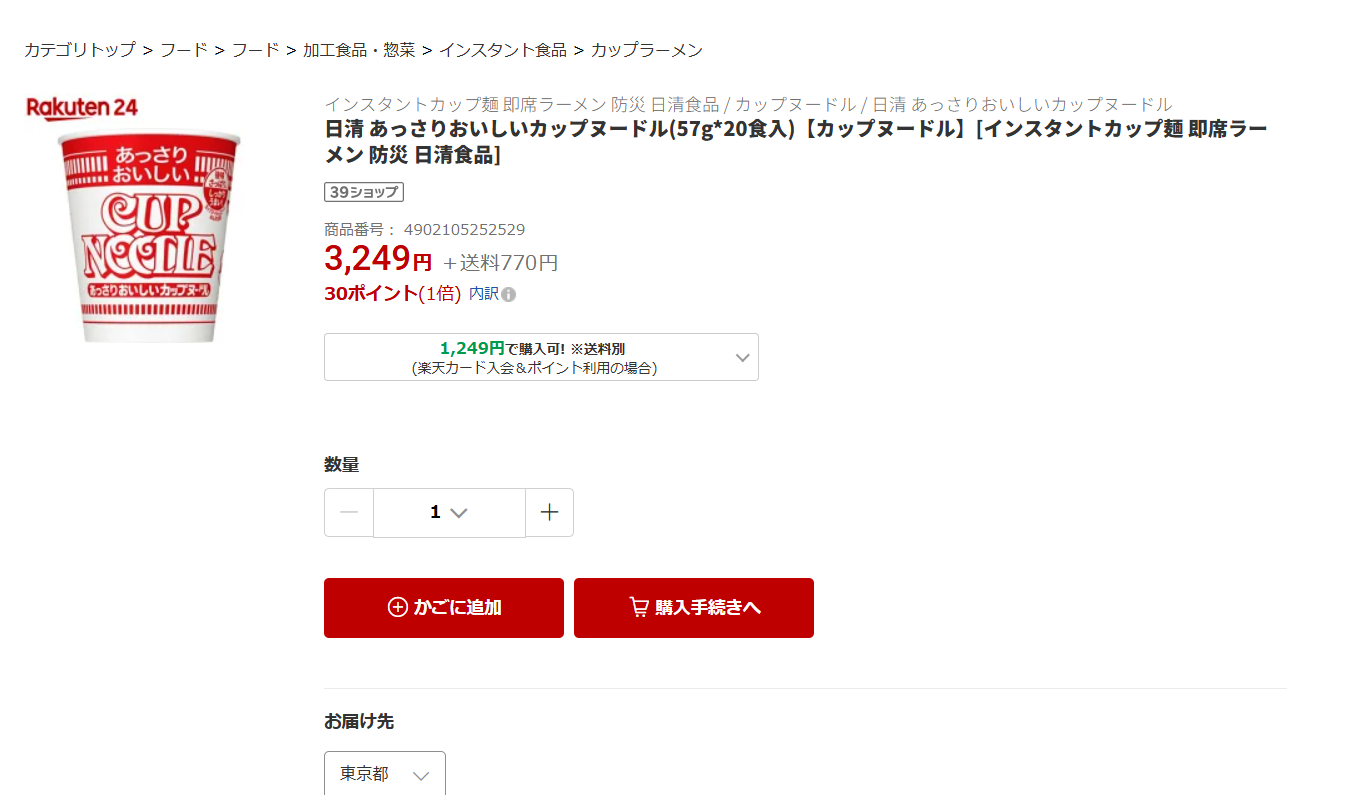Screen dimensions: 1368x795
Task: Click the 内訳 points breakdown link
Action: [483, 294]
